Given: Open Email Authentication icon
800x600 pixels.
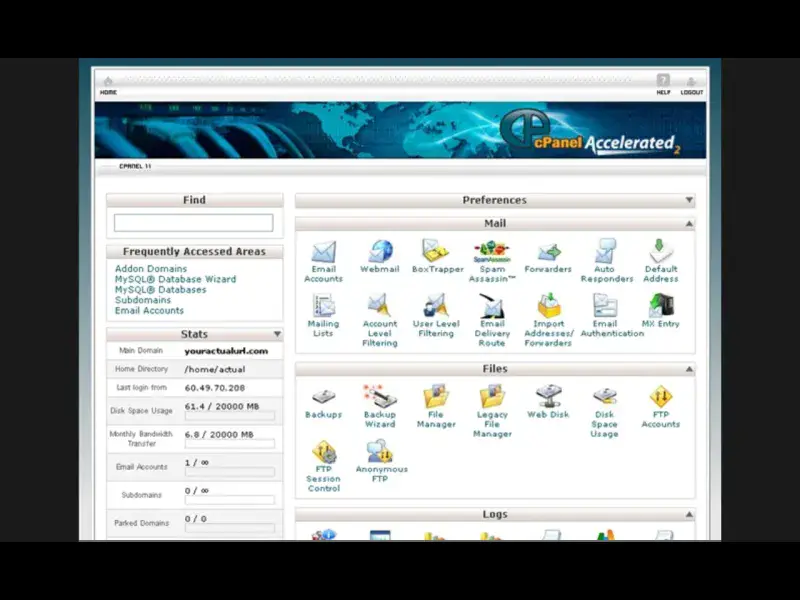Looking at the screenshot, I should 605,306.
